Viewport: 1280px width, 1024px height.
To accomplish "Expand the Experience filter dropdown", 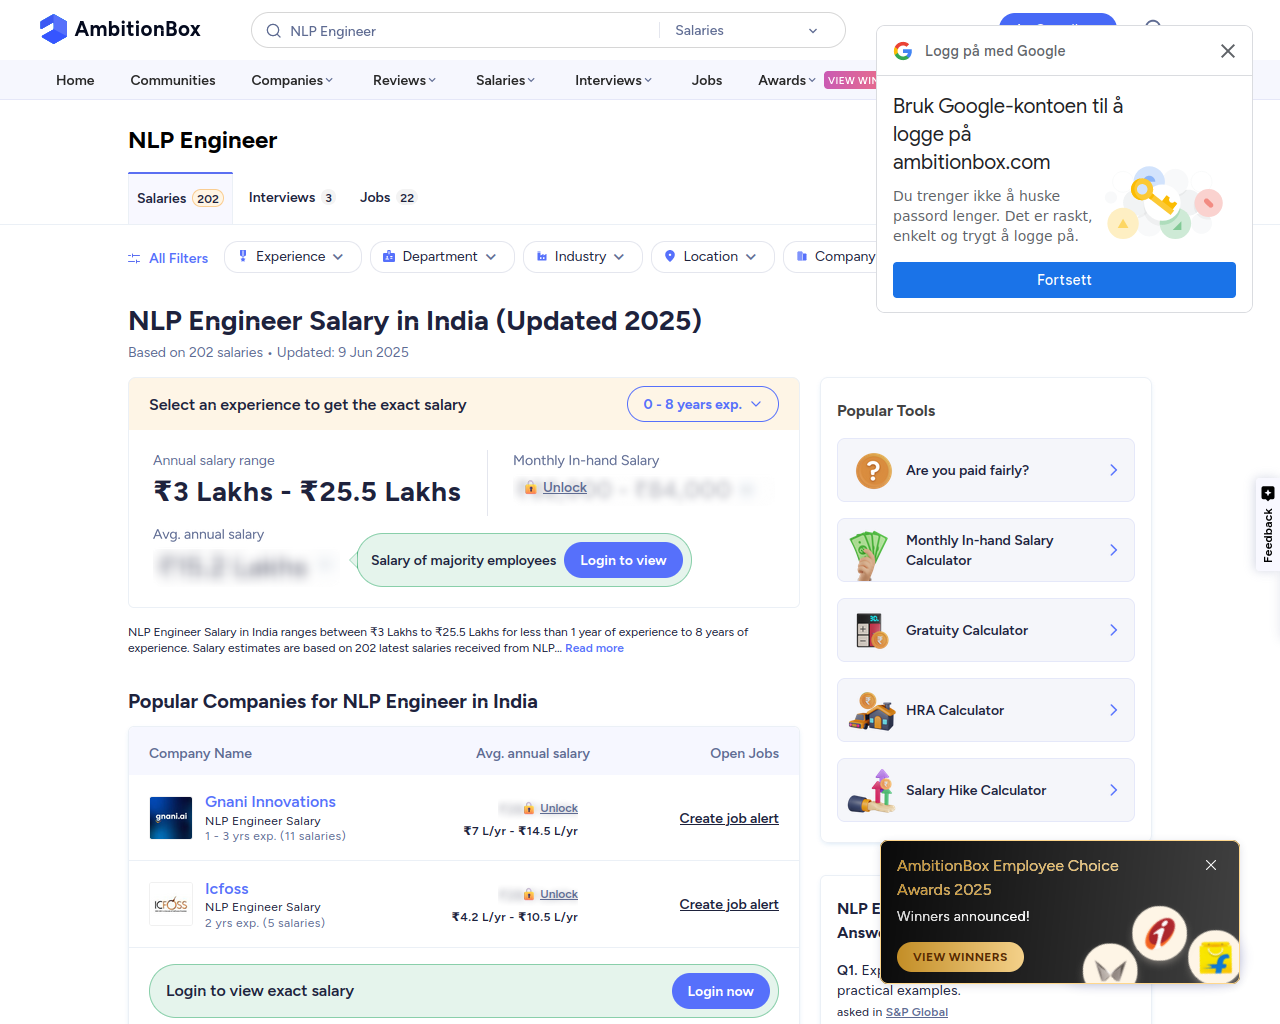I will point(292,257).
